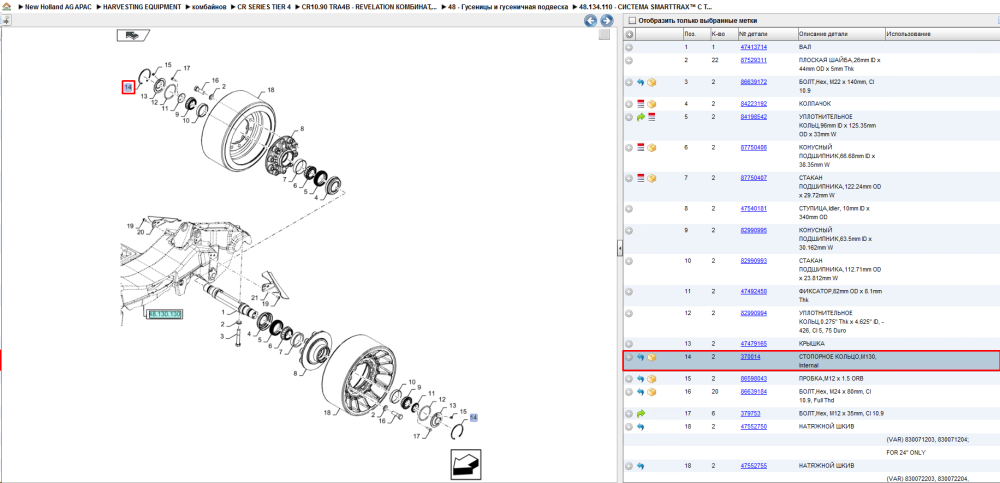This screenshot has height=483, width=1000.
Task: Open CR SERIES TIER 4 breadcrumb
Action: tap(263, 6)
